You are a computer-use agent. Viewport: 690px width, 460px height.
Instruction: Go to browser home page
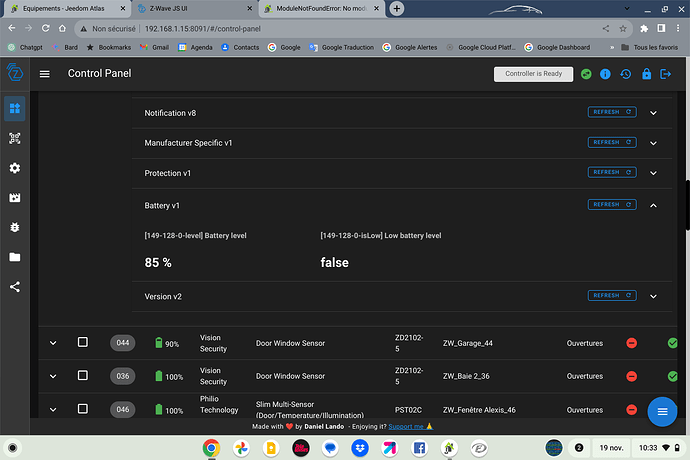tap(62, 28)
